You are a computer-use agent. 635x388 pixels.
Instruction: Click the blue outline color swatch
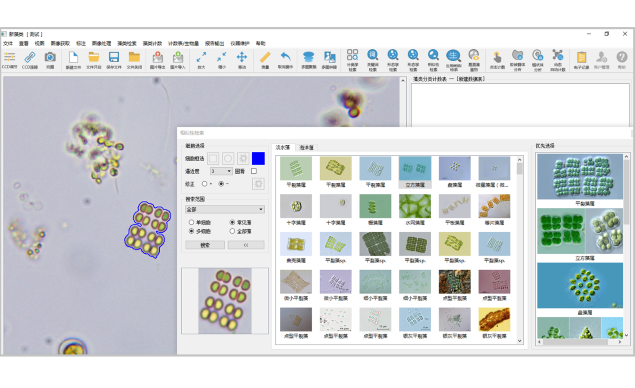(258, 158)
